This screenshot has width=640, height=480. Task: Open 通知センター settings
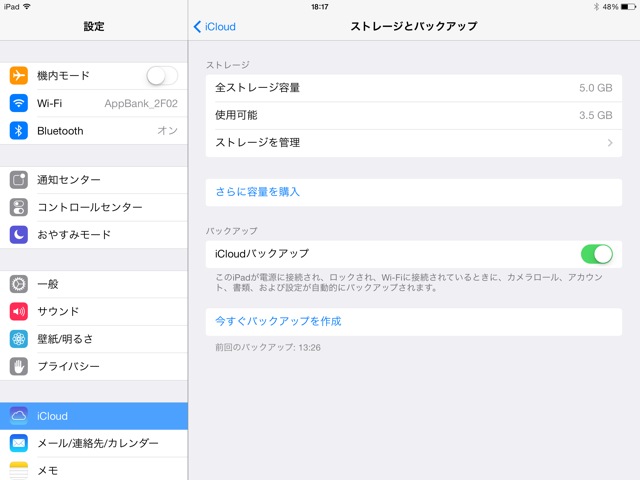[94, 180]
